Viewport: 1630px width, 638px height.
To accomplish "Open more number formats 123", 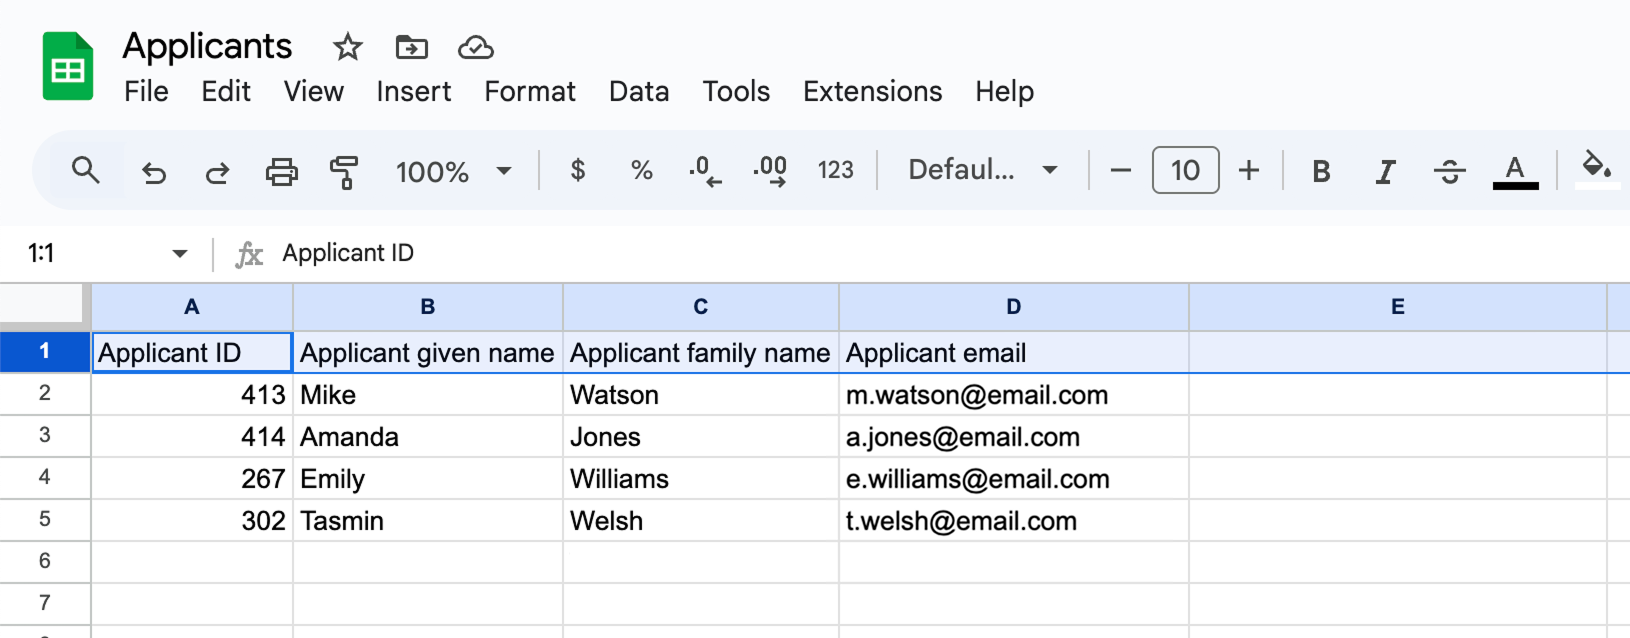I will [835, 171].
